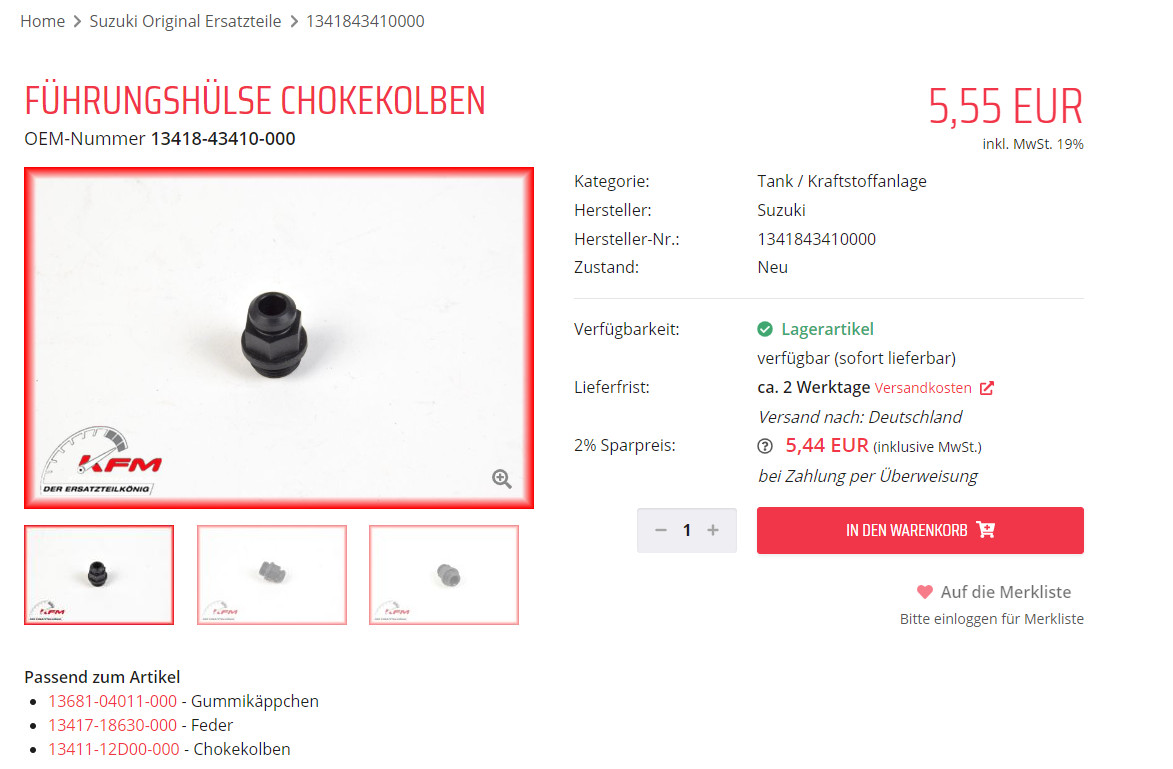The image size is (1173, 769).
Task: Click the green Lagerartikel checkmark icon
Action: pos(765,329)
